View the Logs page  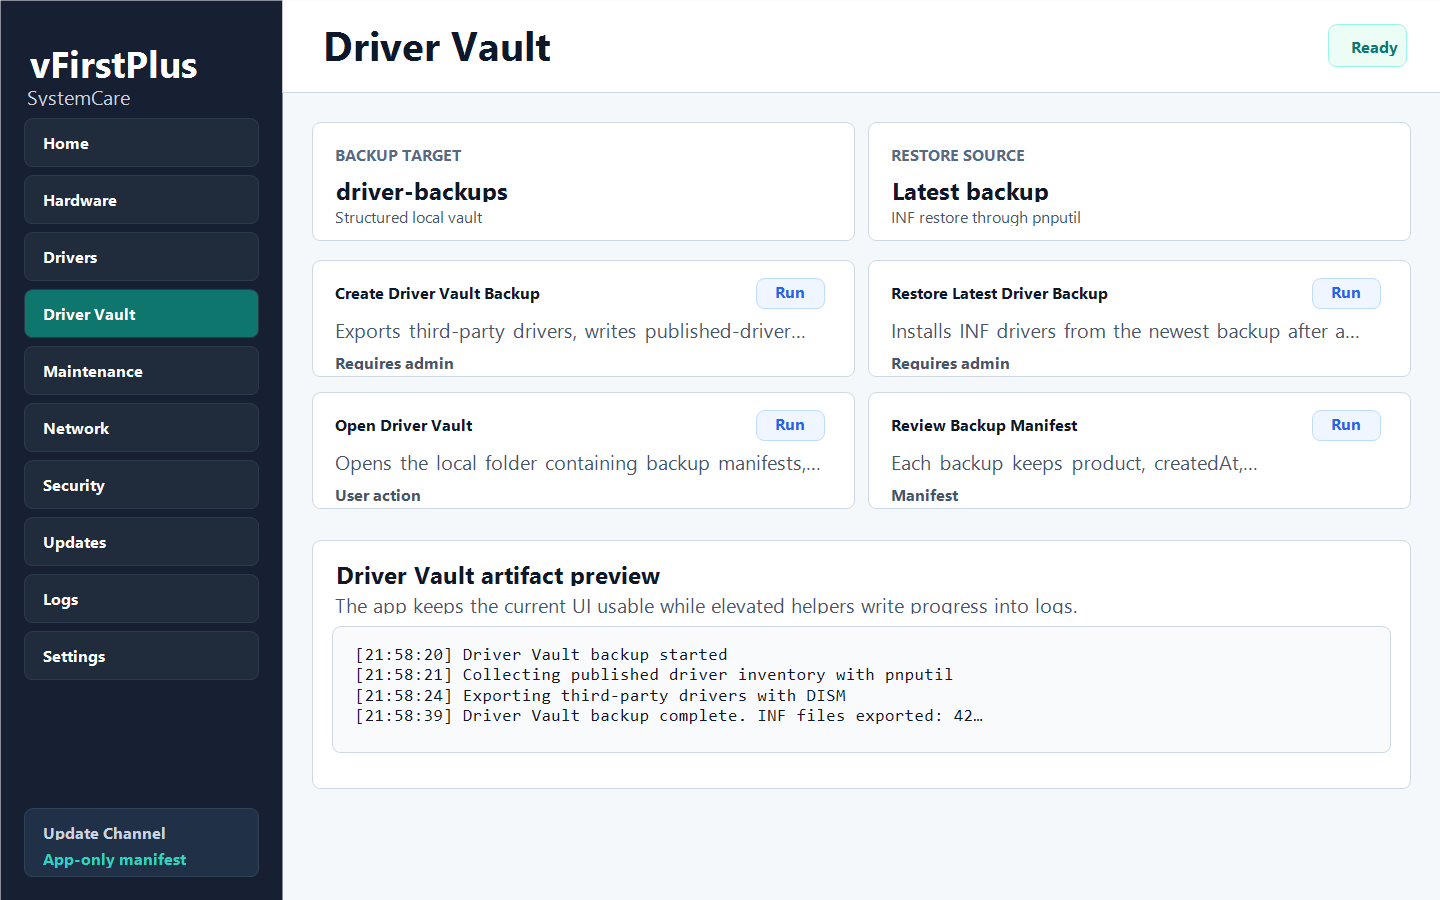click(x=141, y=599)
